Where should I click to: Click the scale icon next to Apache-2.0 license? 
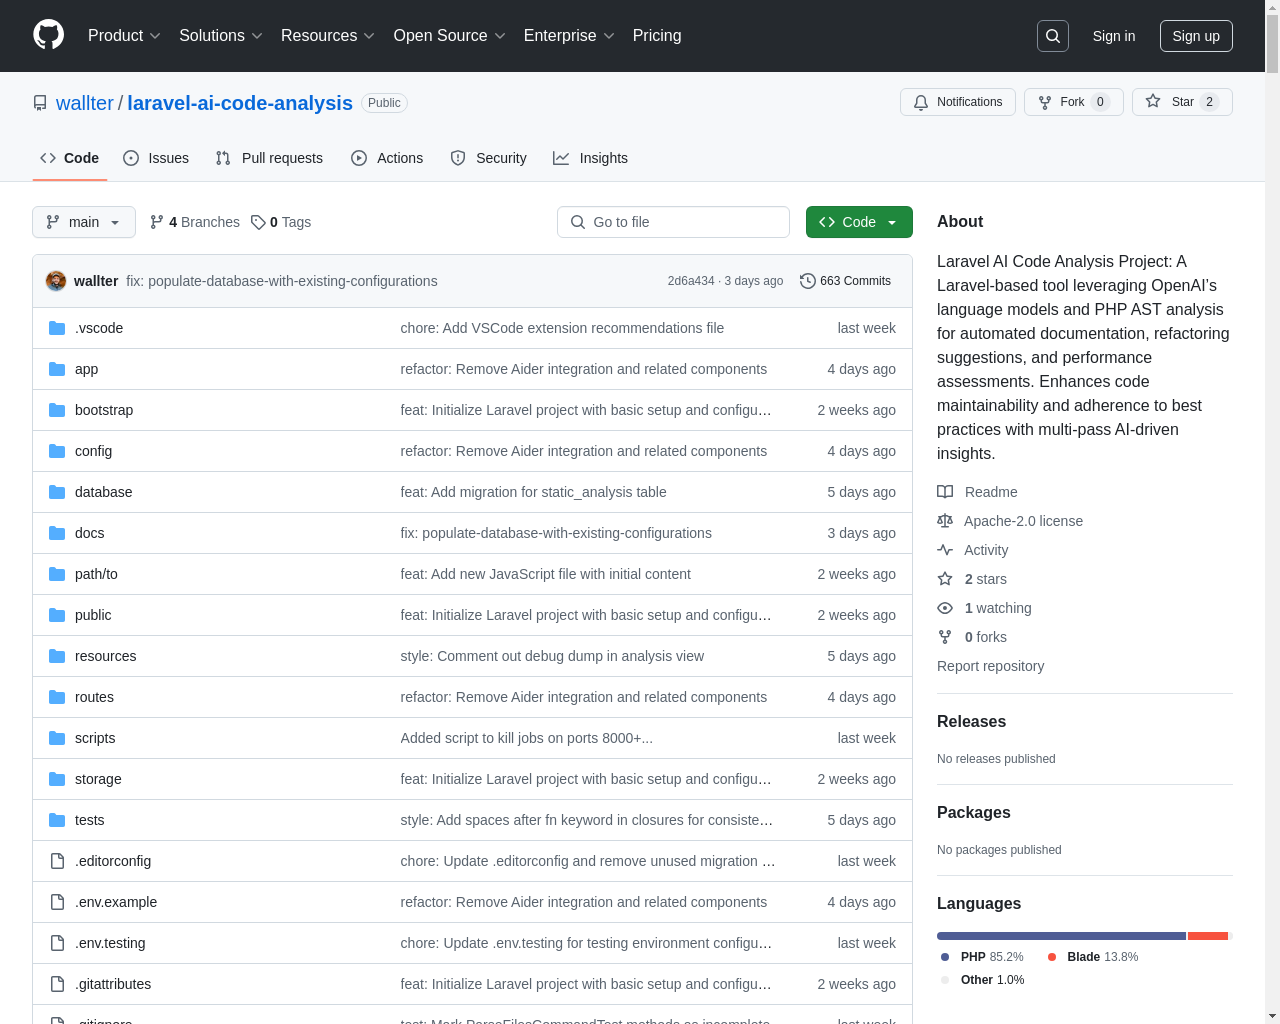coord(945,521)
